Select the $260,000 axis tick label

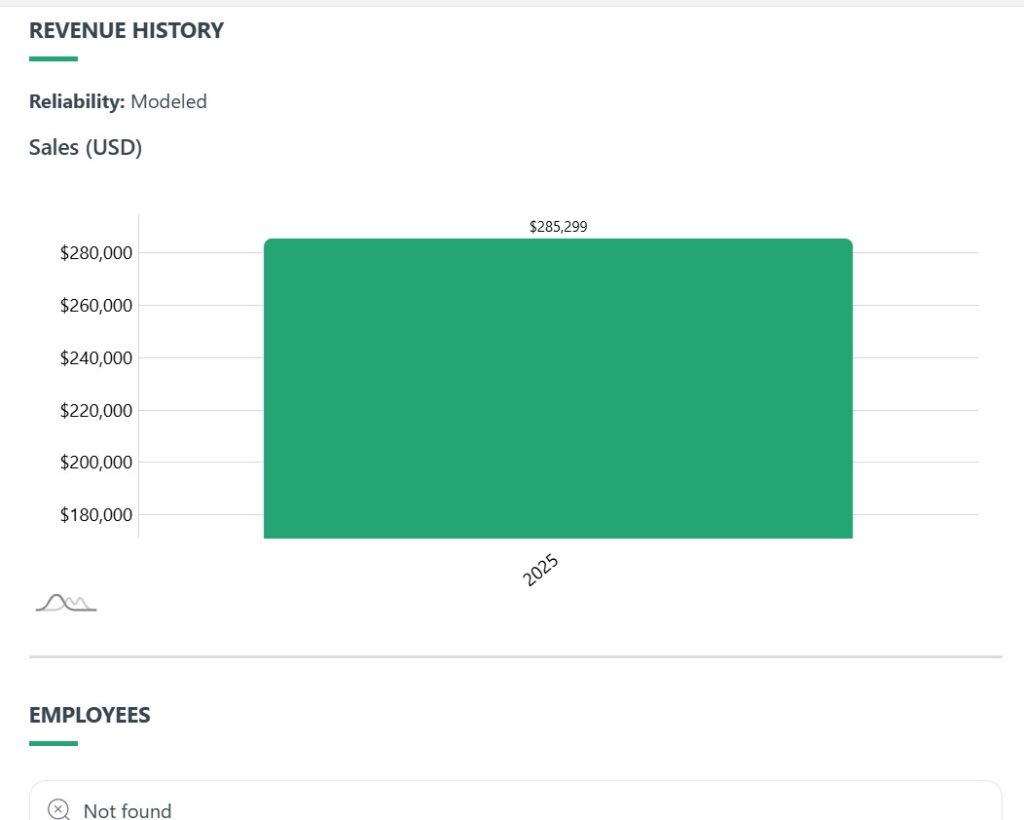[96, 305]
